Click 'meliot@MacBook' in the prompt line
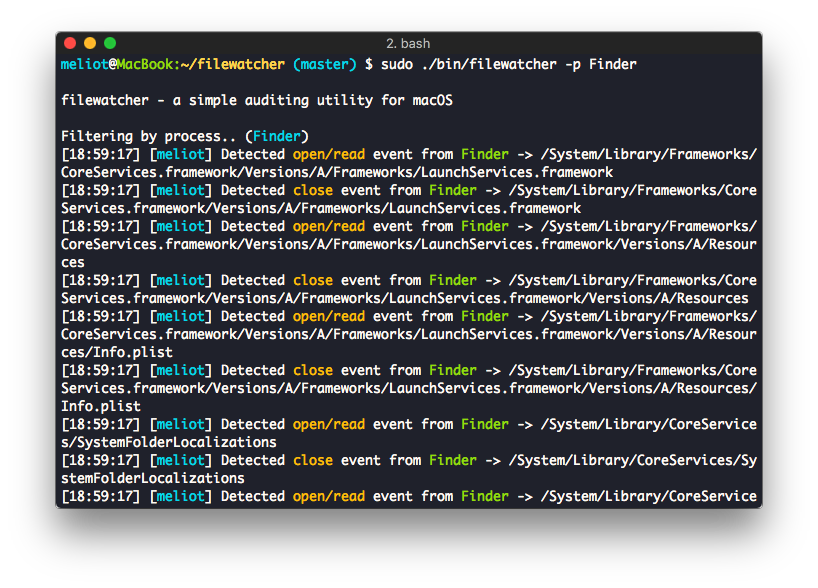This screenshot has height=588, width=818. (x=117, y=64)
